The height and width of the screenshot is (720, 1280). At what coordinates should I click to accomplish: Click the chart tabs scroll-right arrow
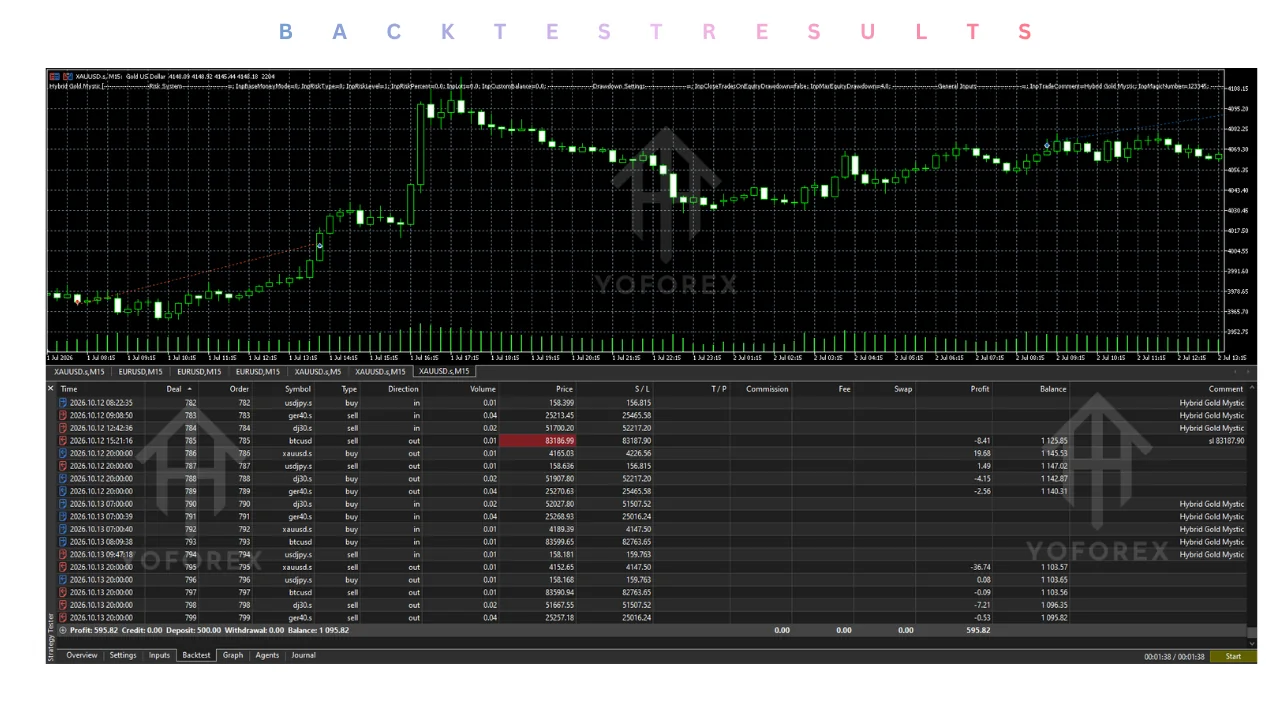point(1249,372)
